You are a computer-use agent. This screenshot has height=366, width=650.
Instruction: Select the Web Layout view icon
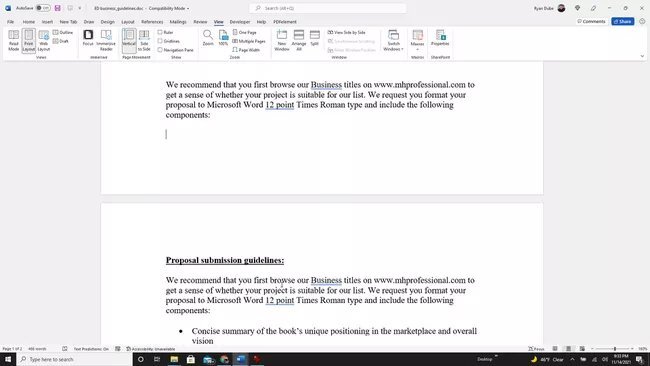44,40
